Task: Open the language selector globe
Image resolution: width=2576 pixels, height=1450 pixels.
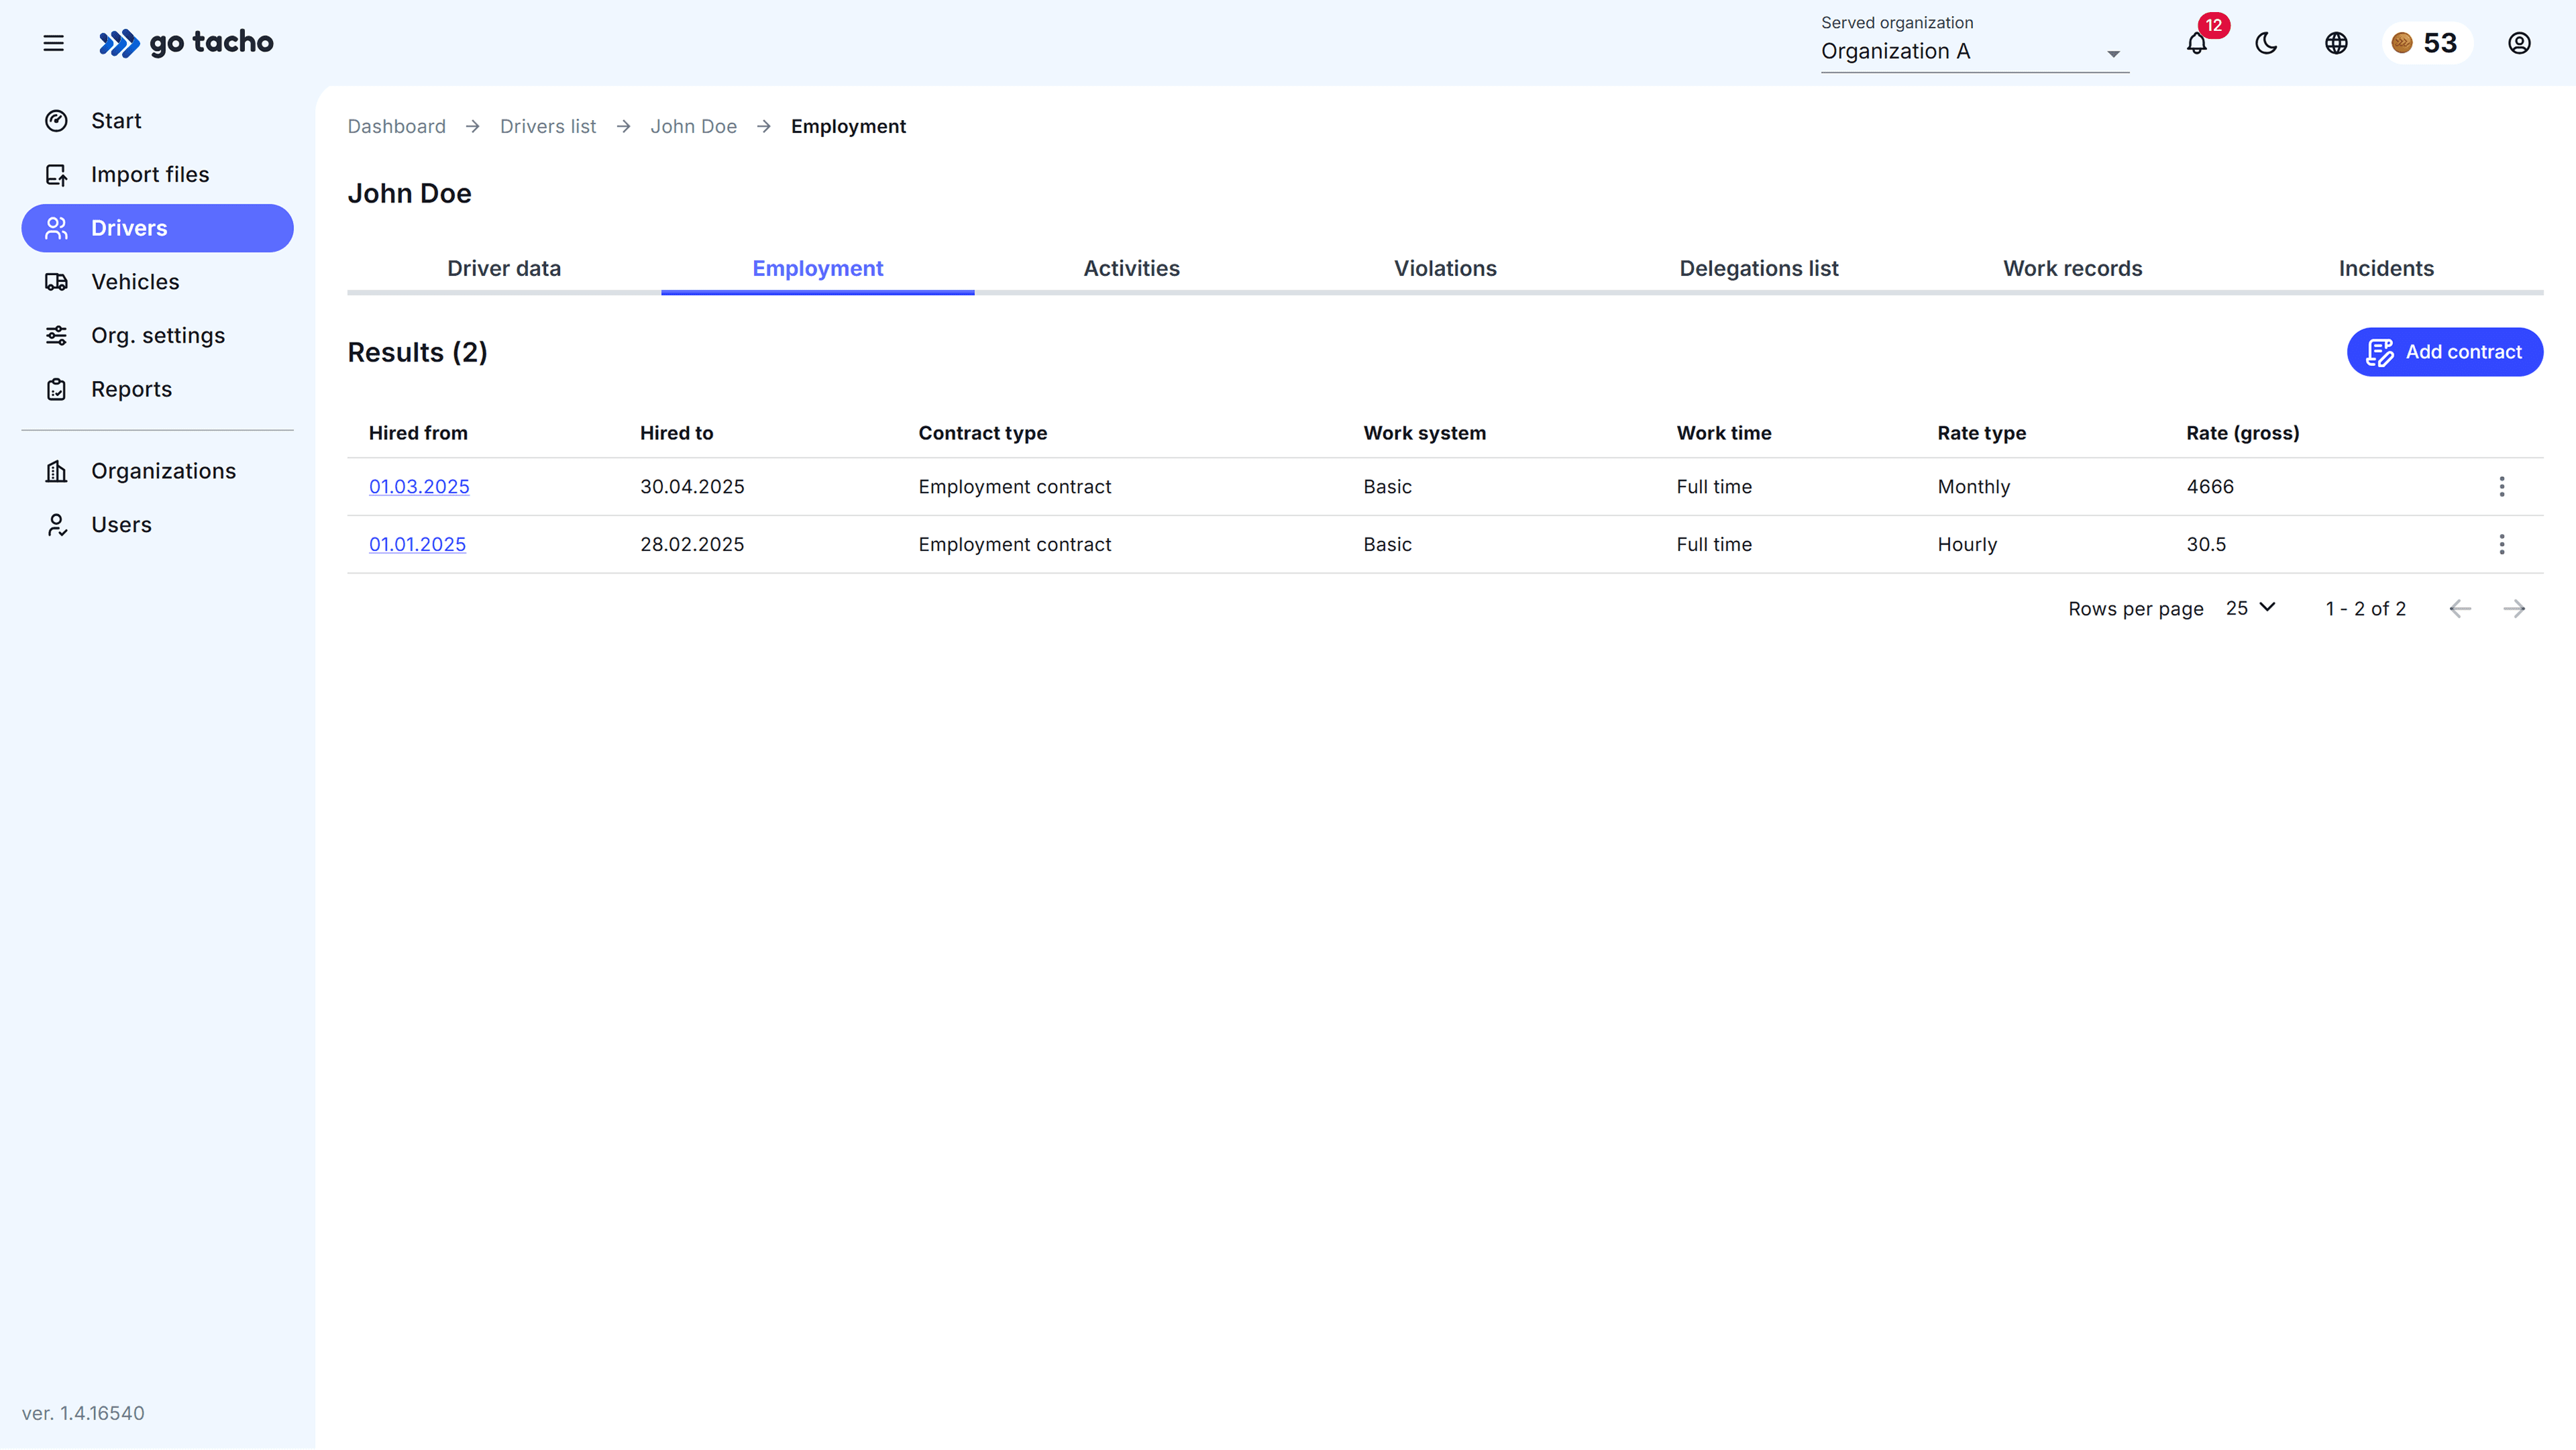Action: coord(2336,43)
